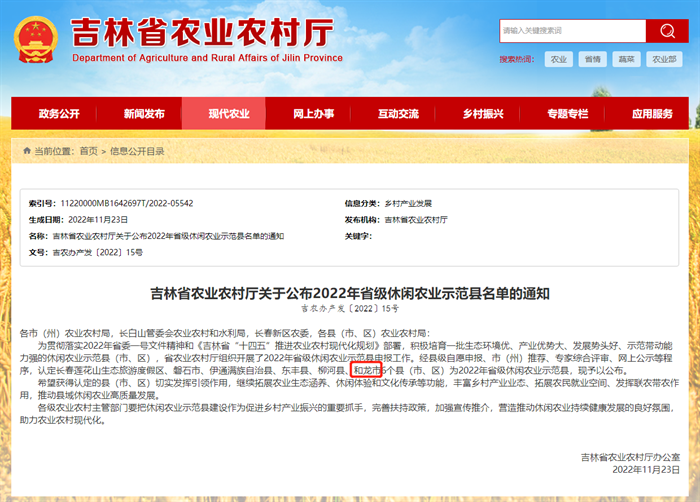
Task: Open the 专题专栏 navigation menu
Action: click(x=568, y=114)
